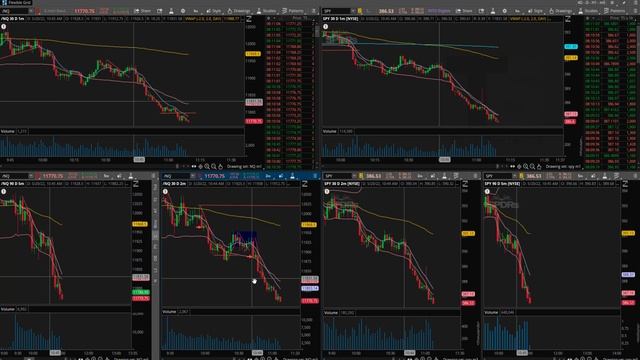Toggle side panel icon beside top-left /NQ chart header
The height and width of the screenshot is (360, 640).
(x=249, y=20)
